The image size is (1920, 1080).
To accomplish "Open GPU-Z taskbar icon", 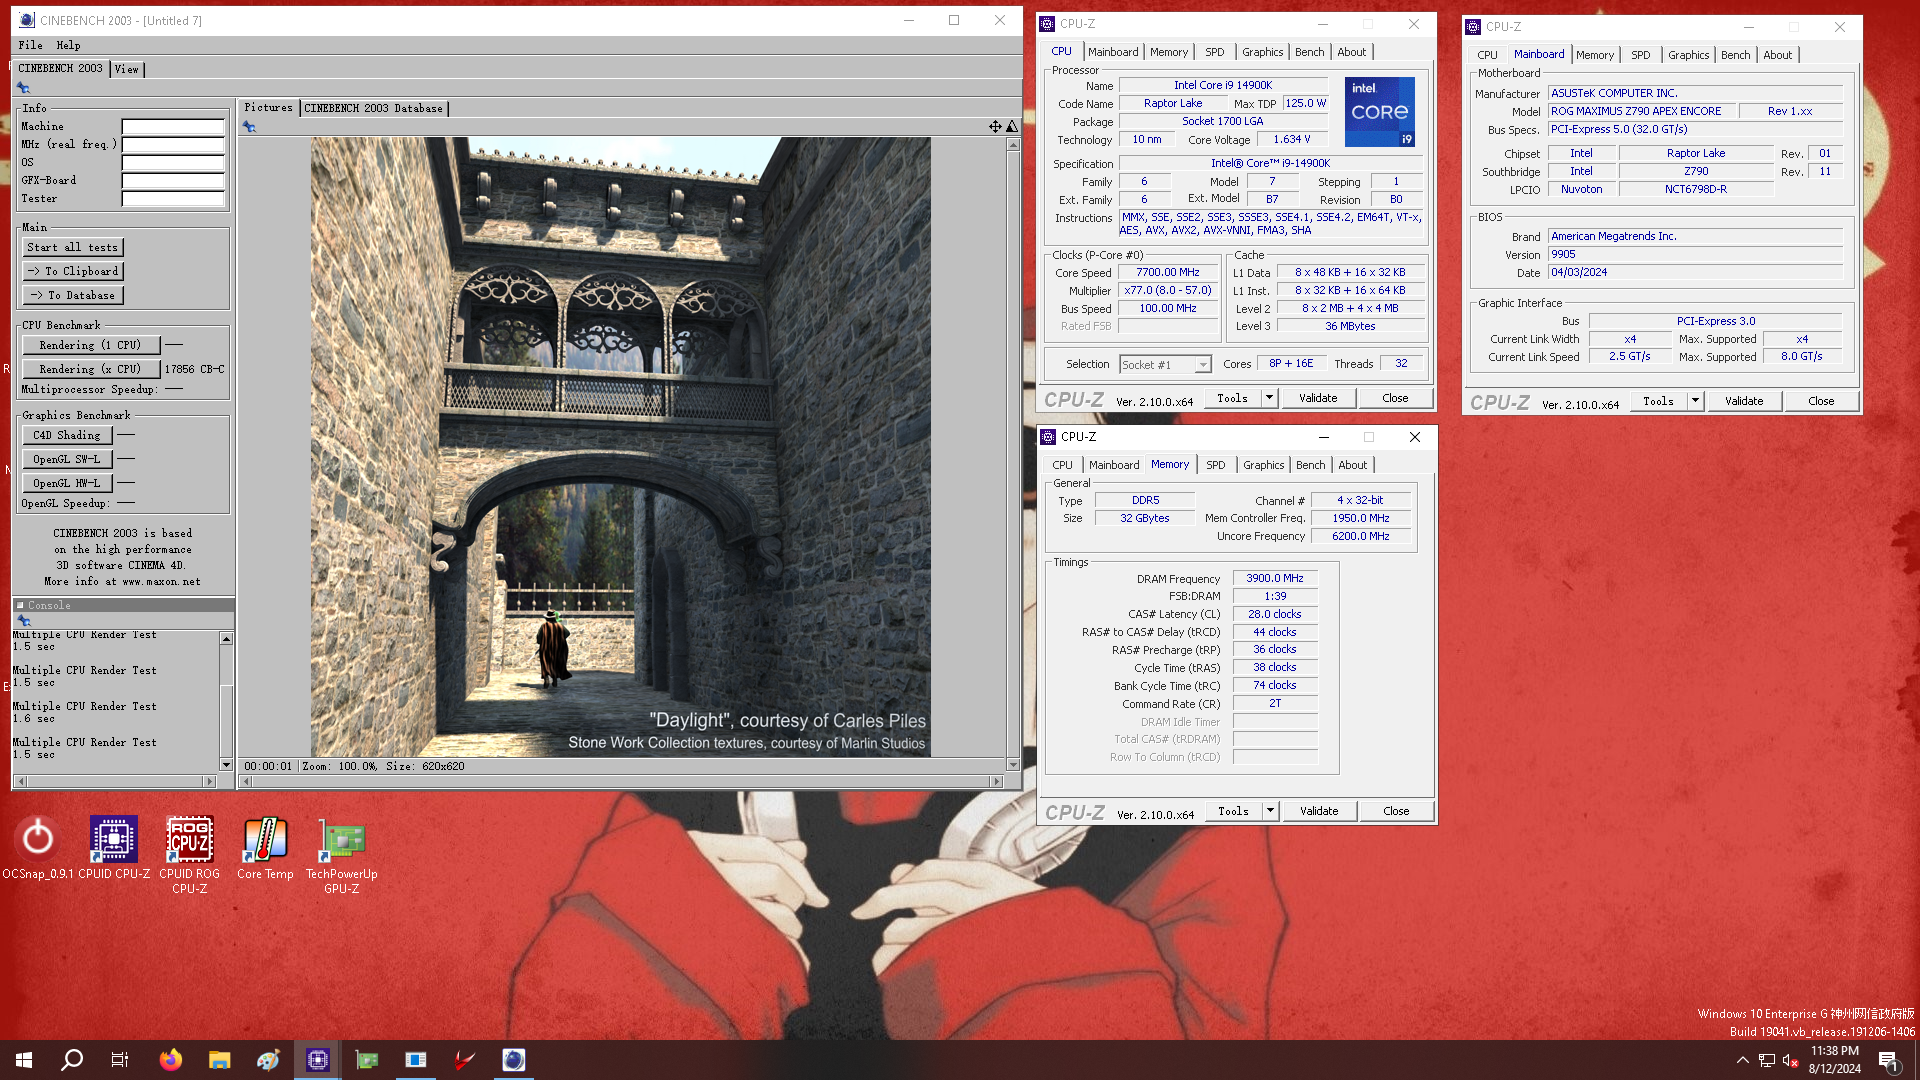I will pos(367,1060).
